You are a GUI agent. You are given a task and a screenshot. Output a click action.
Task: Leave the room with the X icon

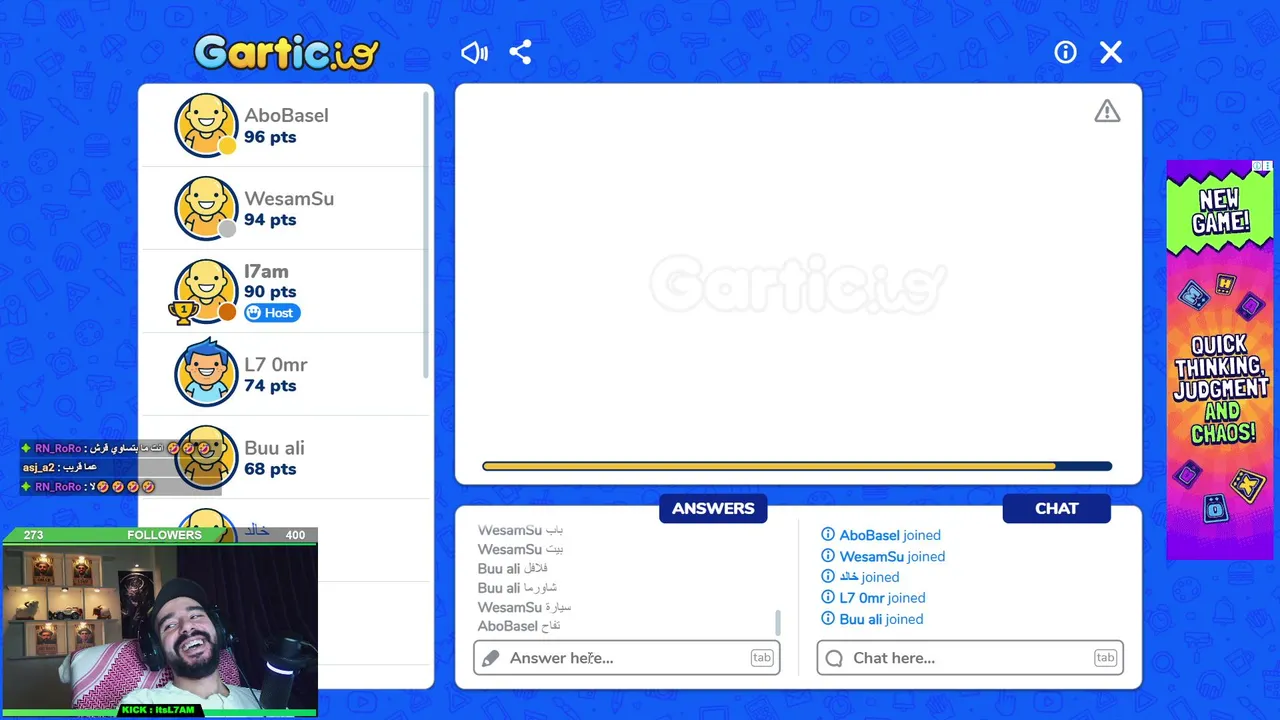point(1111,53)
